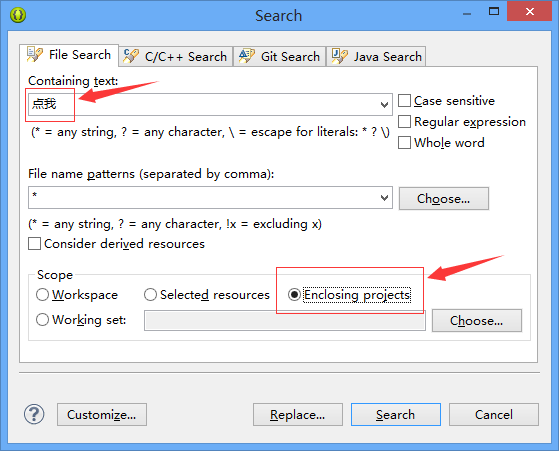Click the Working set text field
The height and width of the screenshot is (451, 559).
(x=285, y=321)
